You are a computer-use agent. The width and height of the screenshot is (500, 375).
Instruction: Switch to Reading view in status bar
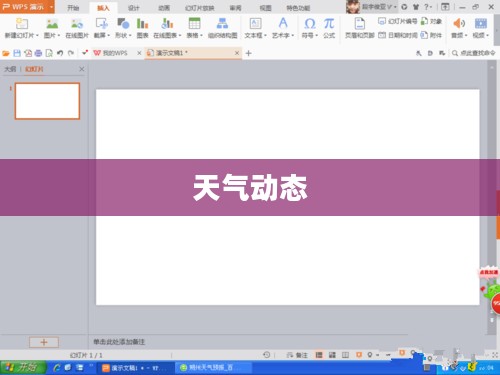click(345, 355)
